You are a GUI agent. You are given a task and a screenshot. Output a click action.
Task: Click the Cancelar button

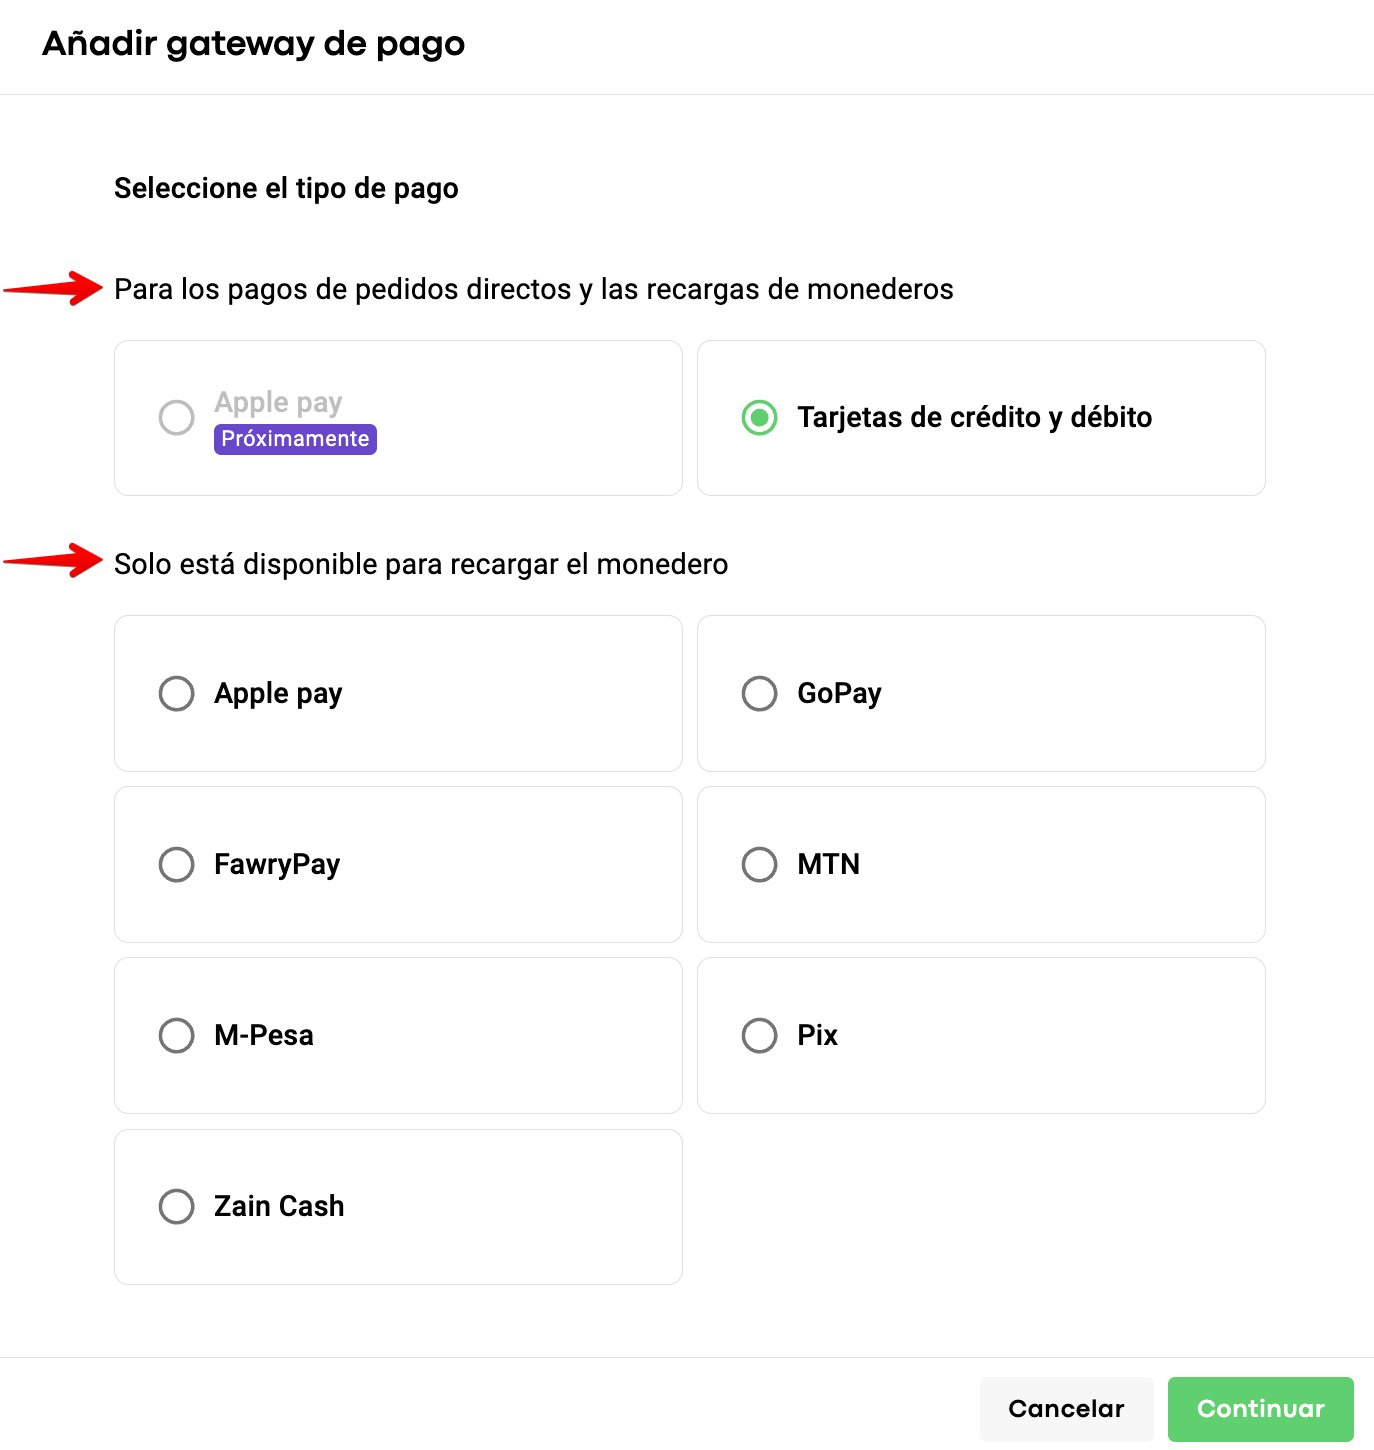point(1066,1408)
